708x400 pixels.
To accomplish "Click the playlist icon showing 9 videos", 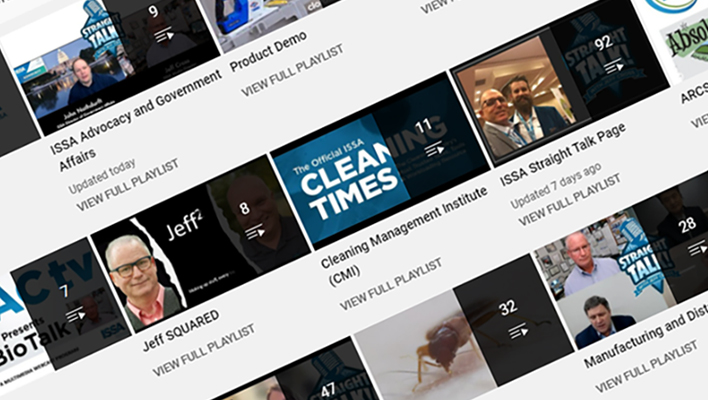I will [164, 35].
